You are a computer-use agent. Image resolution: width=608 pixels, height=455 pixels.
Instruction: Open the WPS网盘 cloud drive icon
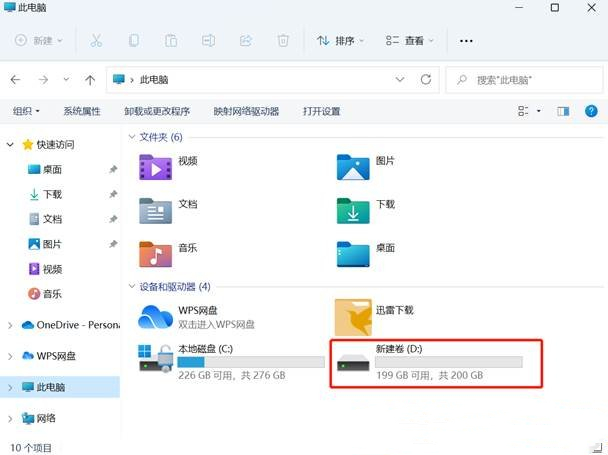coord(156,316)
